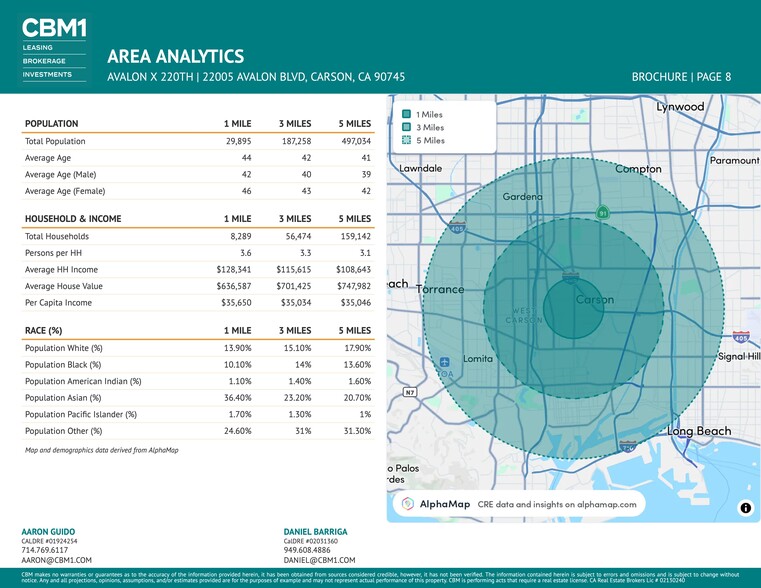This screenshot has height=588, width=761.
Task: Select the Long Beach map label
Action: coord(699,431)
